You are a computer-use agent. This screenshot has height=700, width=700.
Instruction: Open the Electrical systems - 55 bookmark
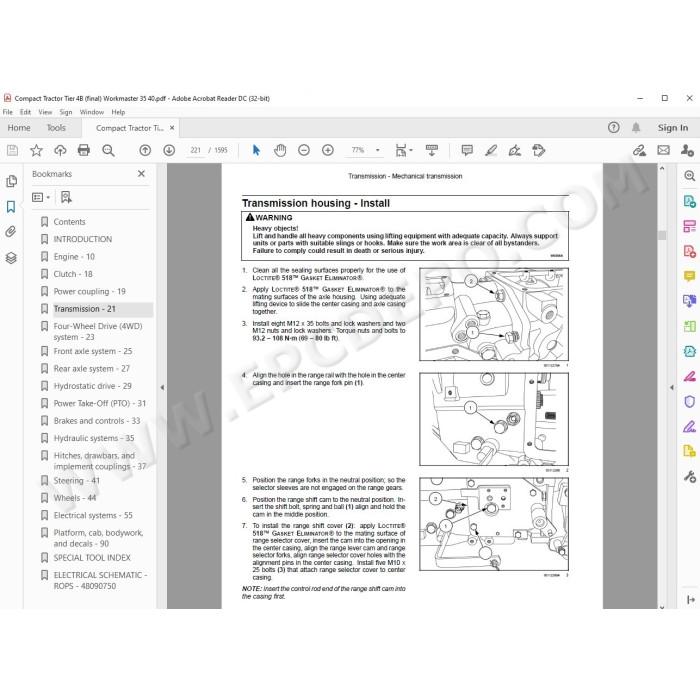93,516
